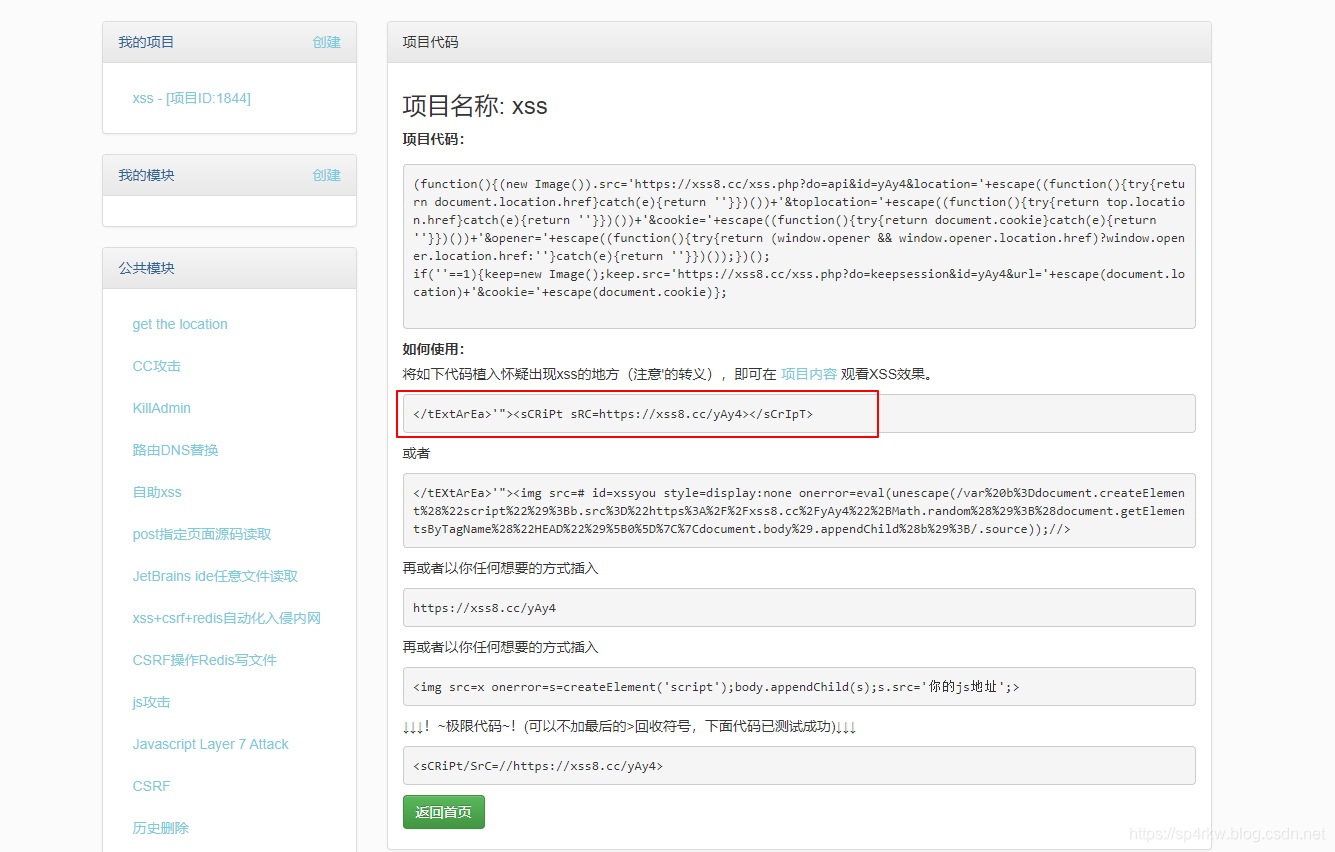
Task: Click the https://xss8.cc/yAy4 code box
Action: [x=799, y=607]
